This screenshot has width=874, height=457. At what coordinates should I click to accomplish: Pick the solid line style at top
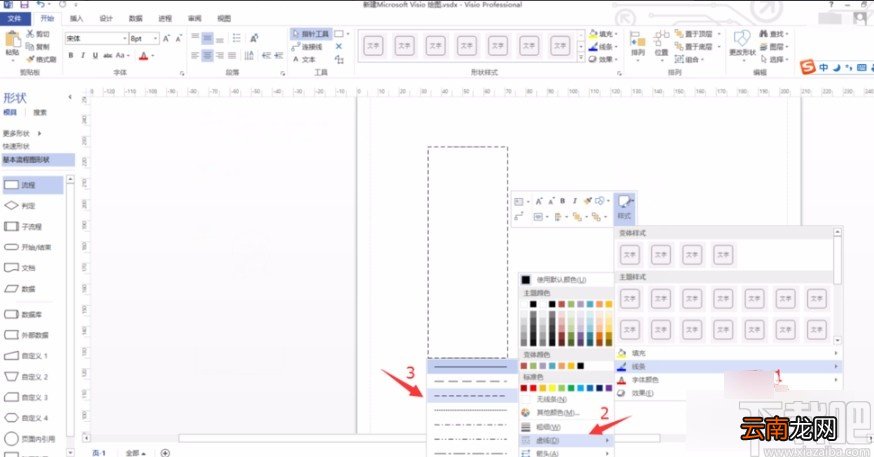click(x=472, y=367)
